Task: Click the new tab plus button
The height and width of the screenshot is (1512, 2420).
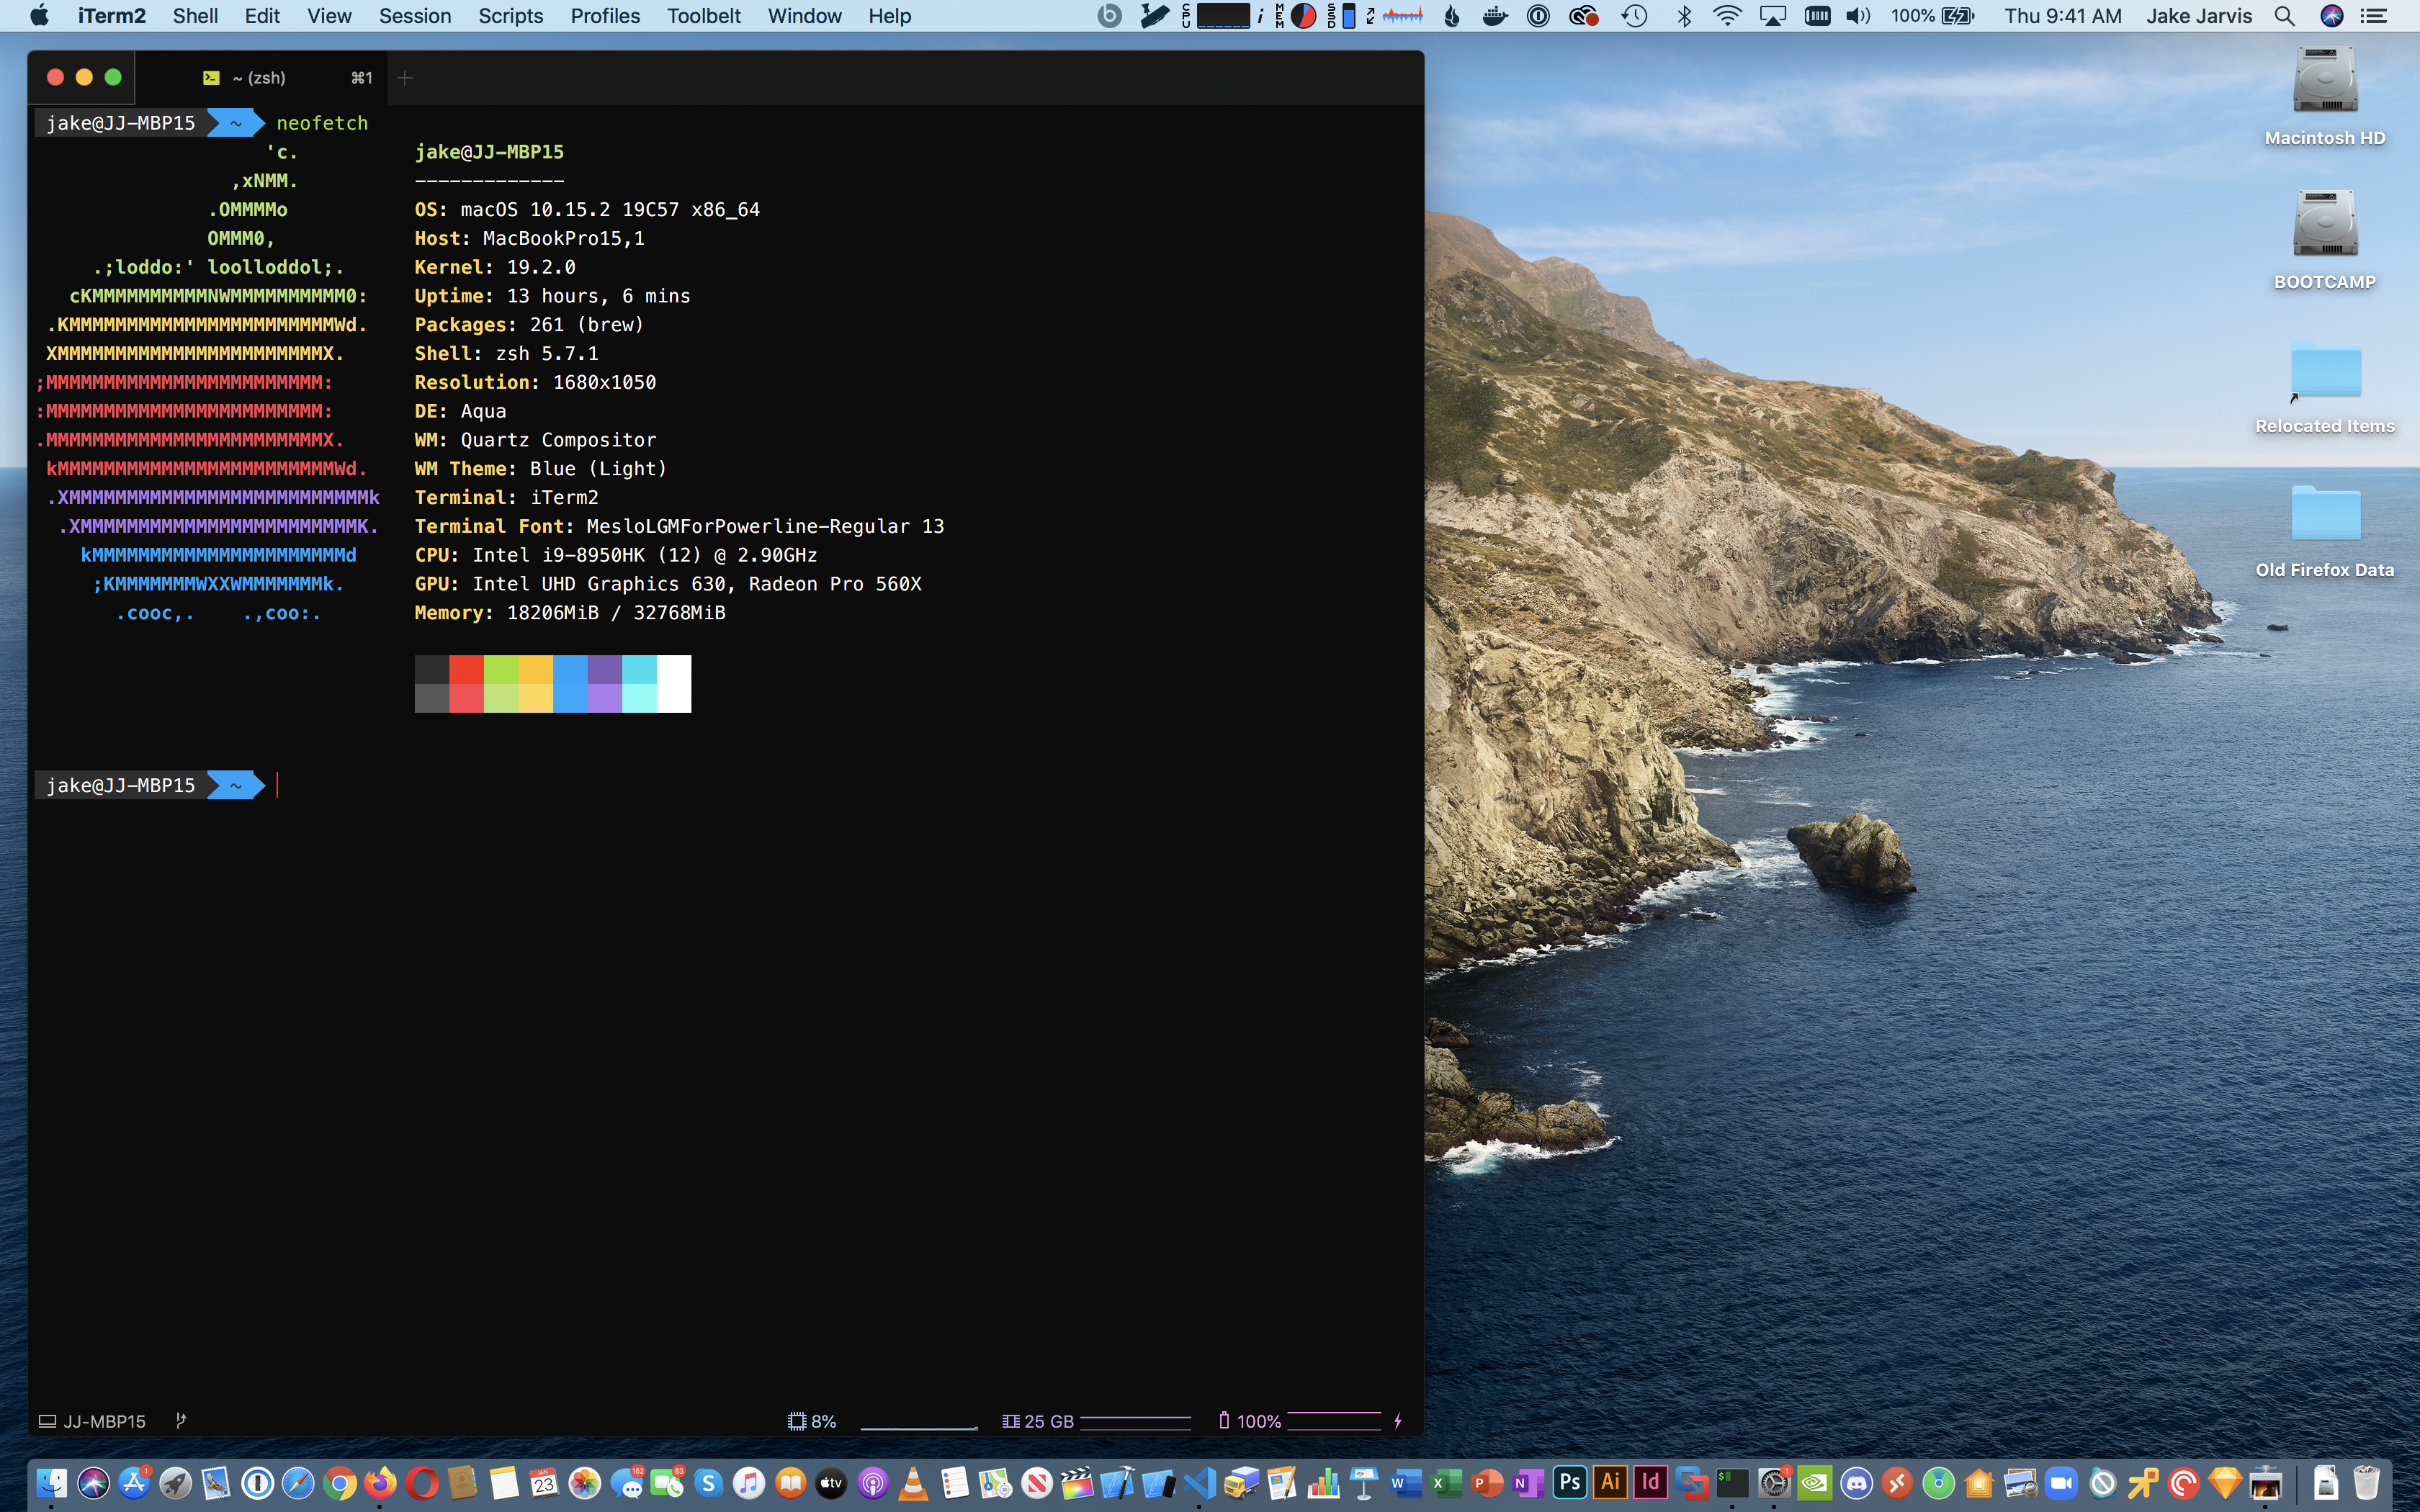Action: click(x=404, y=78)
